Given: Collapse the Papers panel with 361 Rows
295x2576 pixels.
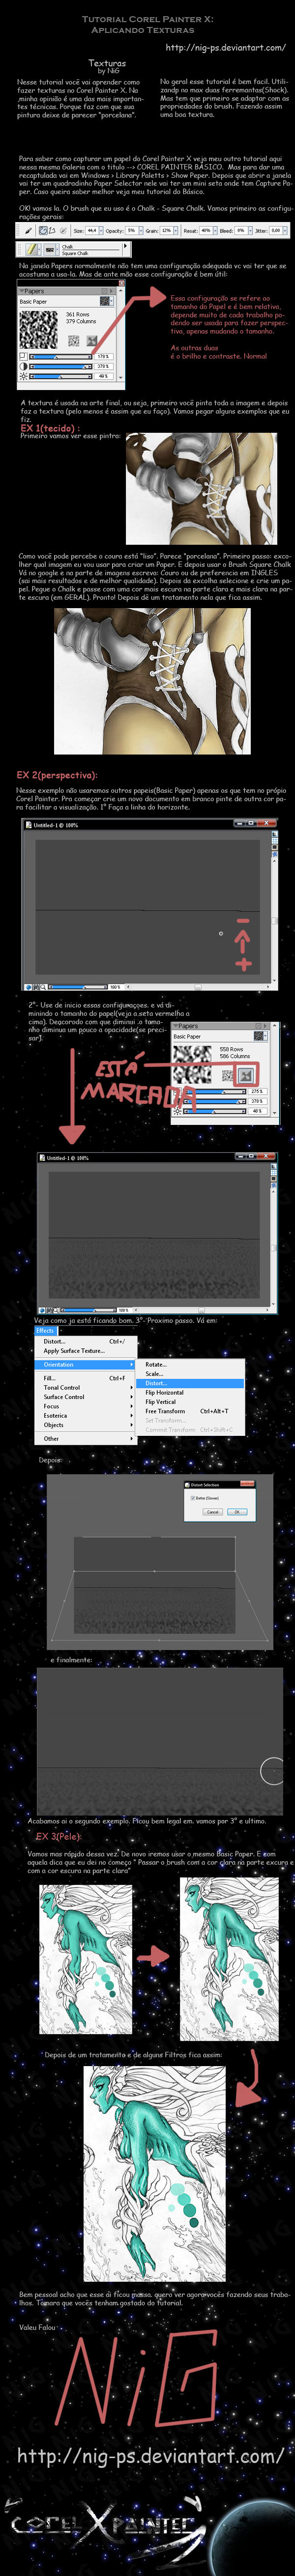Looking at the screenshot, I should coord(21,291).
